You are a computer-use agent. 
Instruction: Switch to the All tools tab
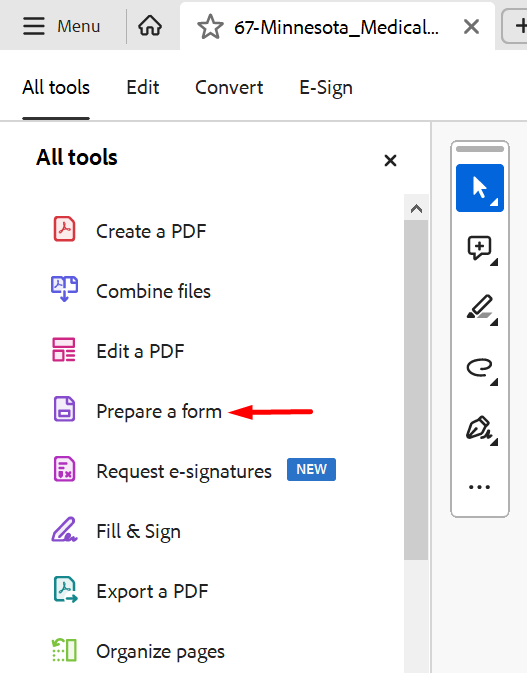[x=56, y=88]
